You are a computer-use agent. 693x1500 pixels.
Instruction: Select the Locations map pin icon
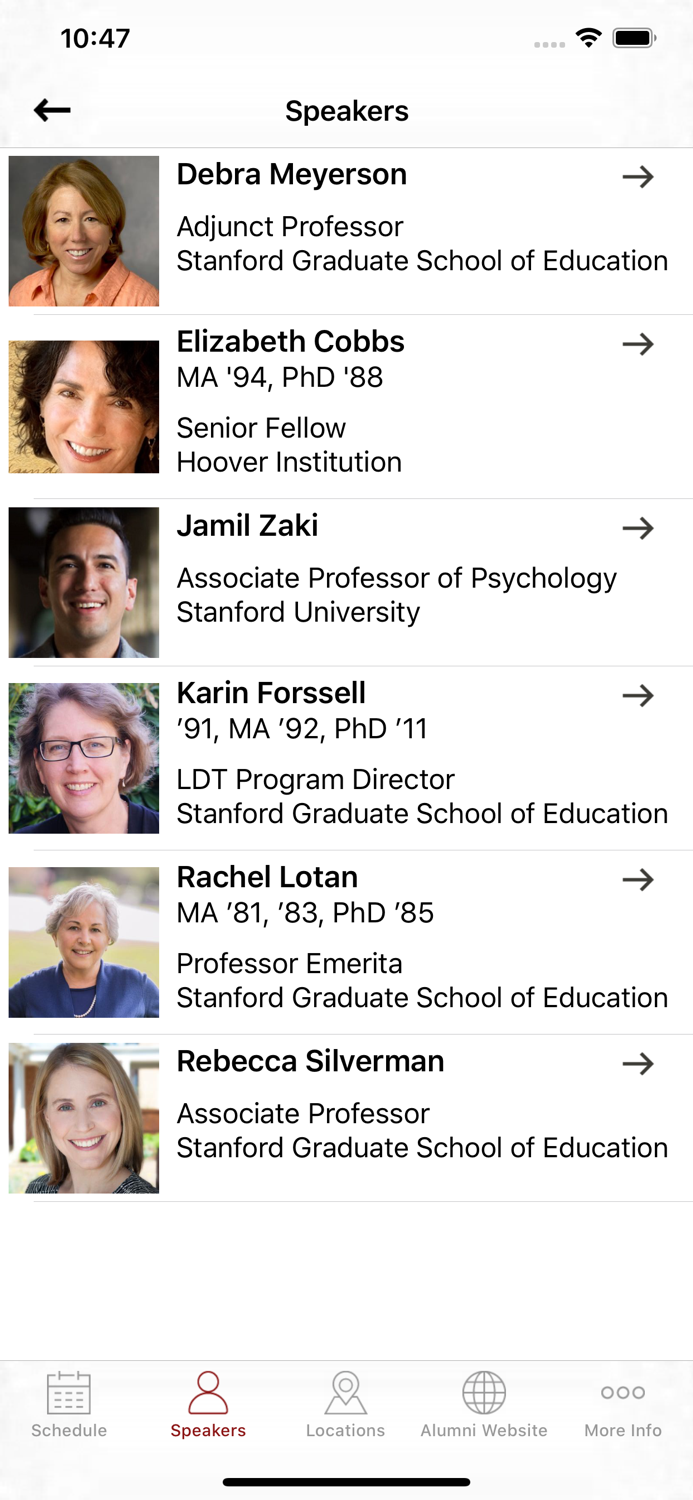click(346, 1393)
